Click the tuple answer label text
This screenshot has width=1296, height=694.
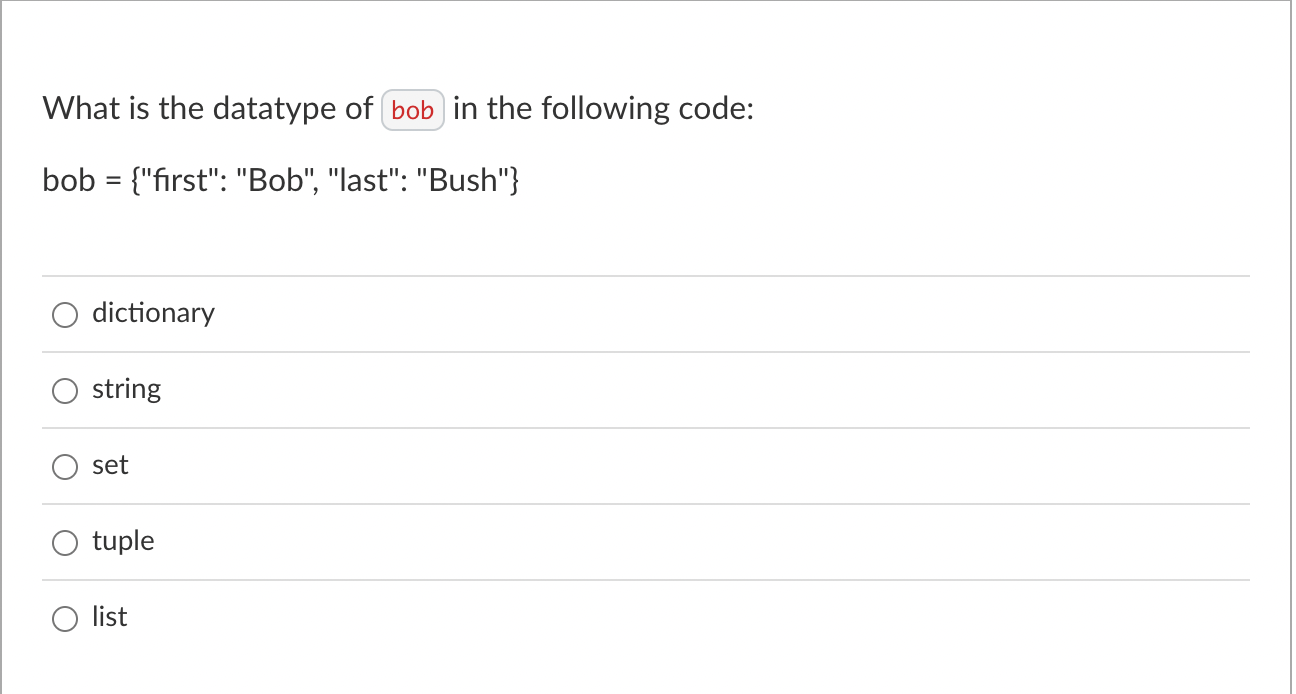[123, 541]
